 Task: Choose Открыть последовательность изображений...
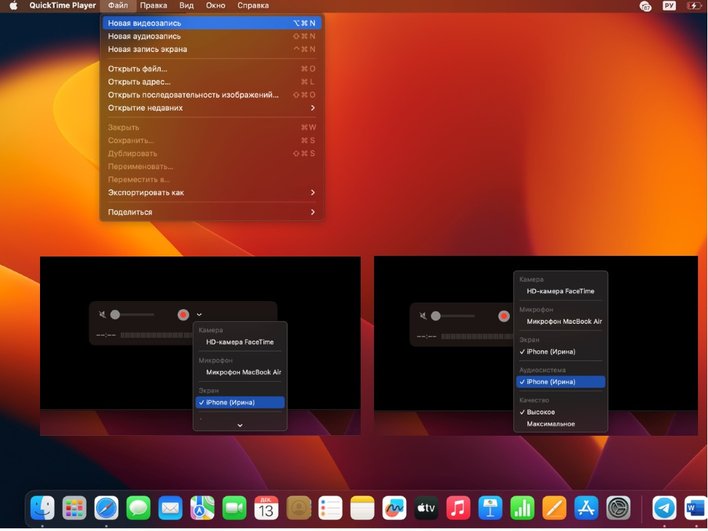(x=211, y=95)
